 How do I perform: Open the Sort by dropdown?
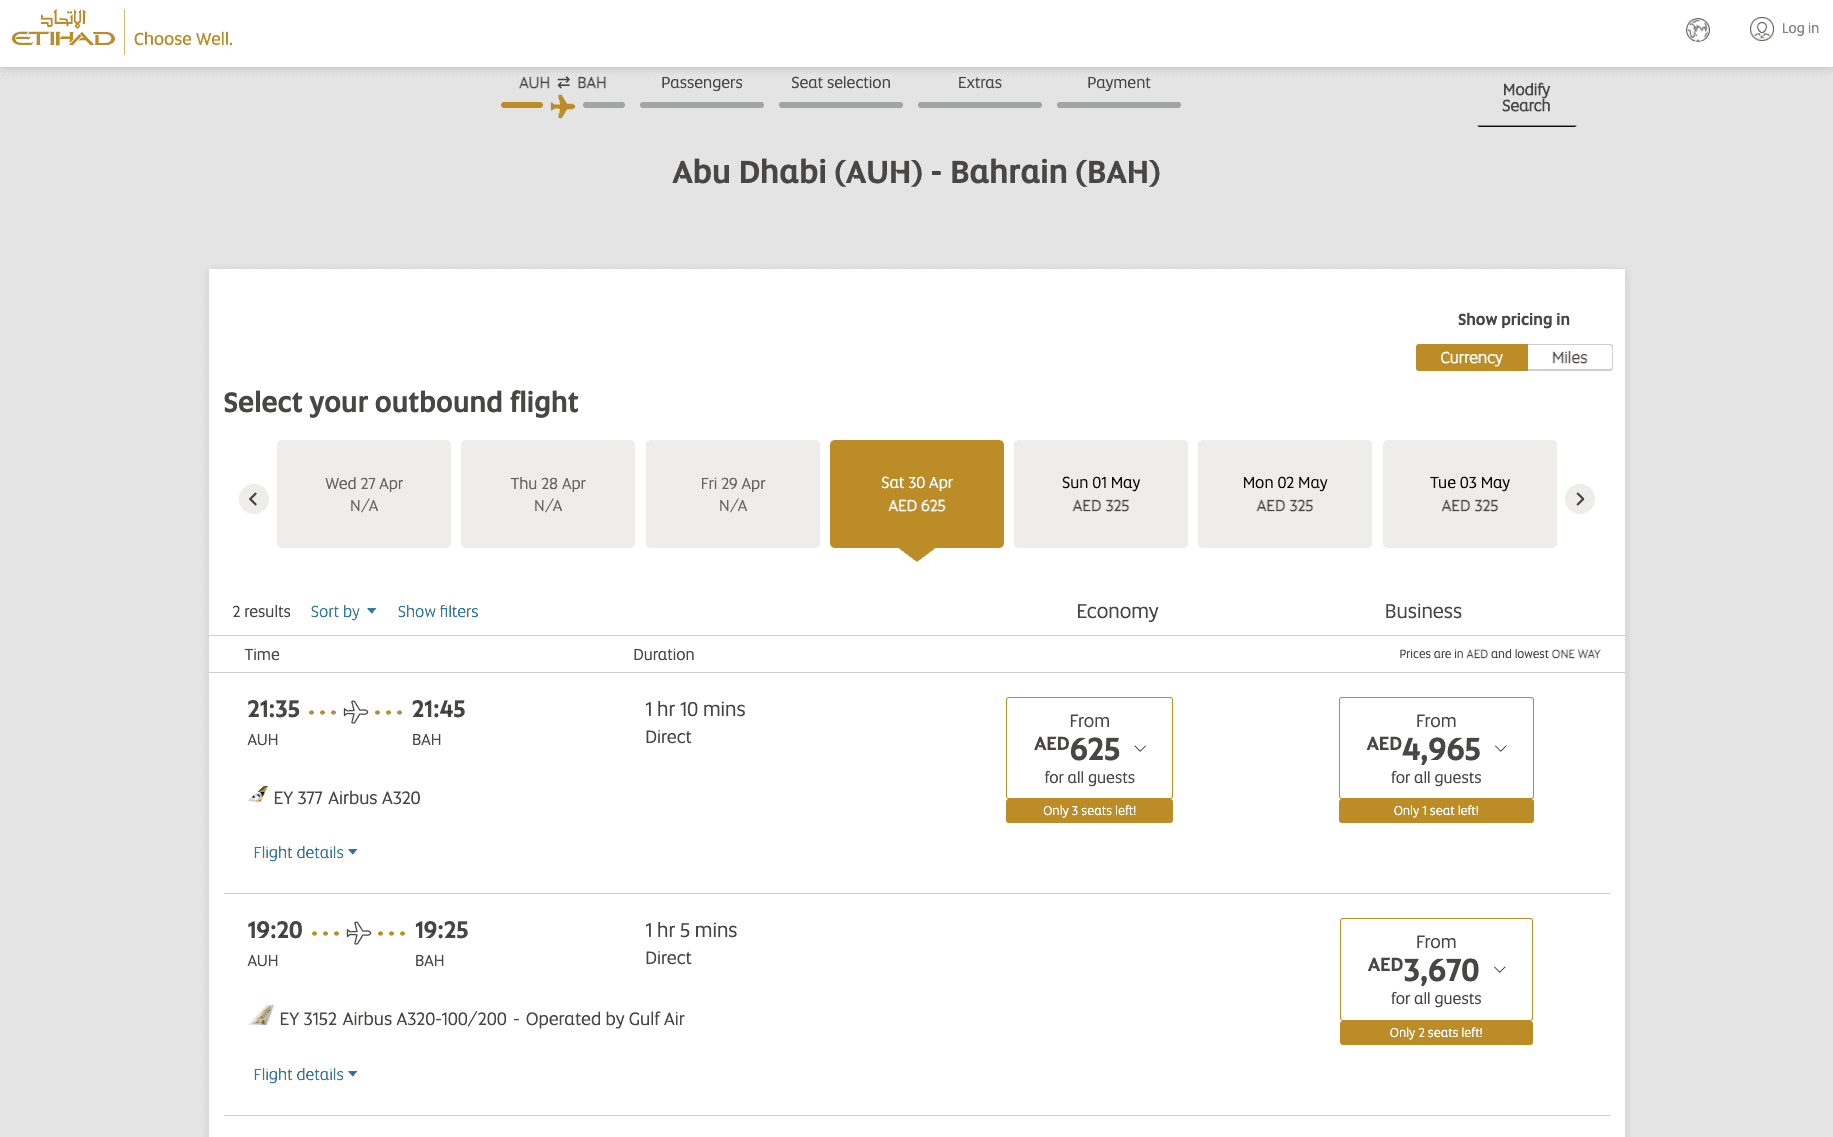(343, 611)
